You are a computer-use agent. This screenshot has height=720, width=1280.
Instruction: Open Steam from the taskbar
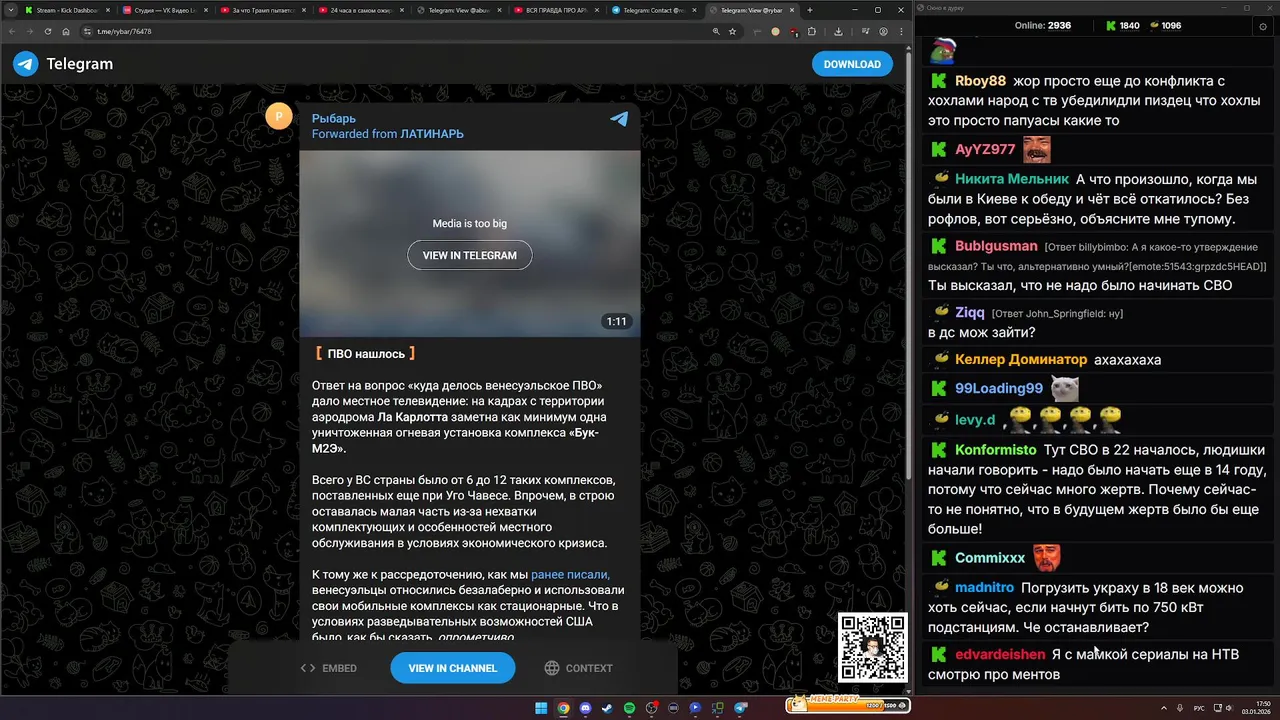pos(607,708)
